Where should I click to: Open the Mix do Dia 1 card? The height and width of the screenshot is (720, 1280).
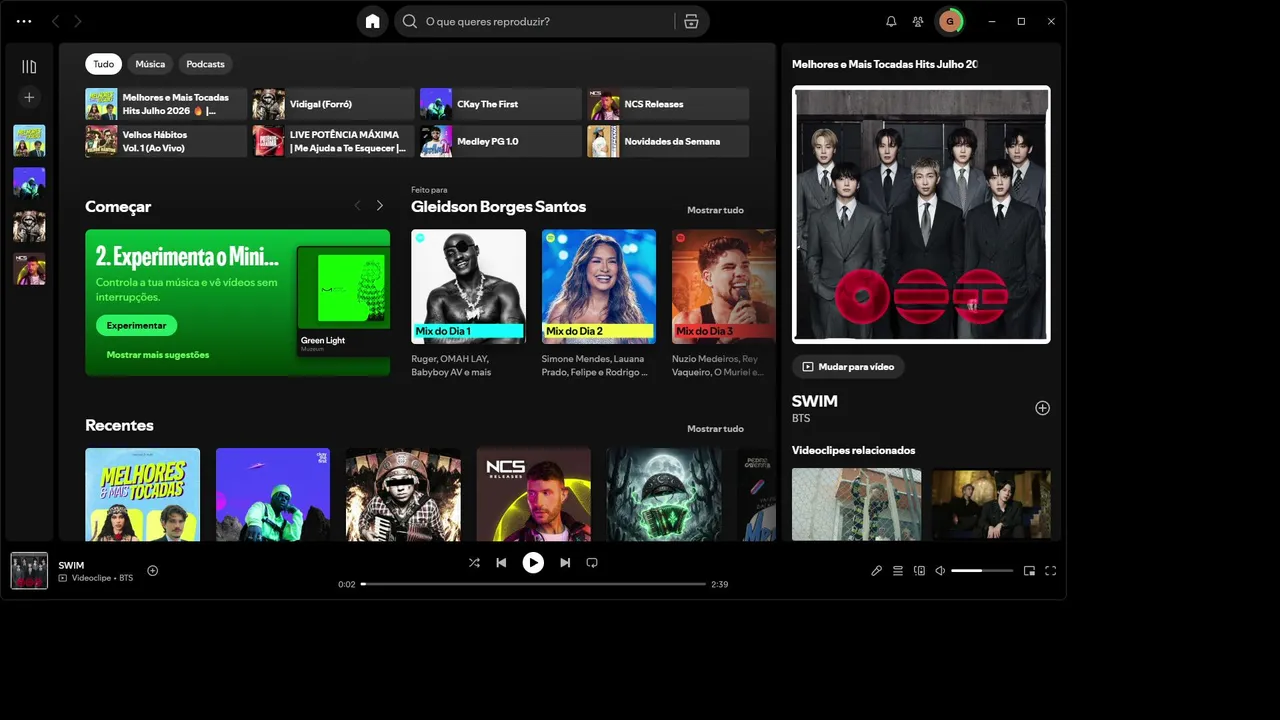coord(468,304)
